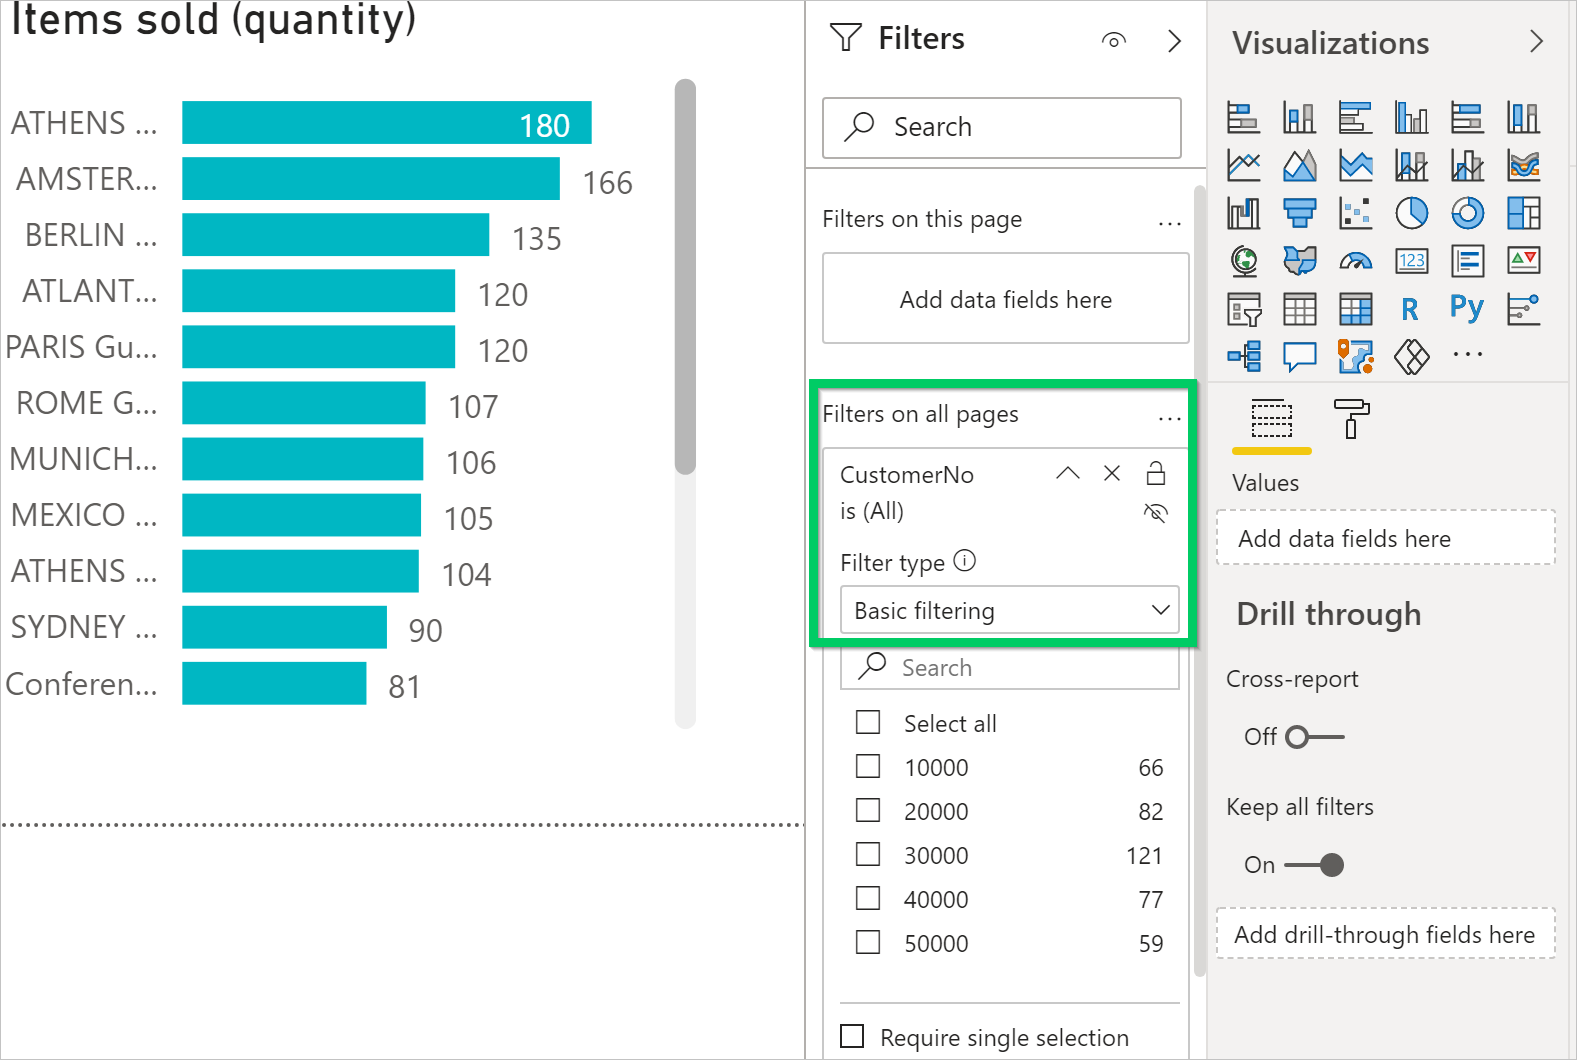This screenshot has height=1060, width=1577.
Task: Turn on the Cross-report toggle
Action: (1314, 737)
